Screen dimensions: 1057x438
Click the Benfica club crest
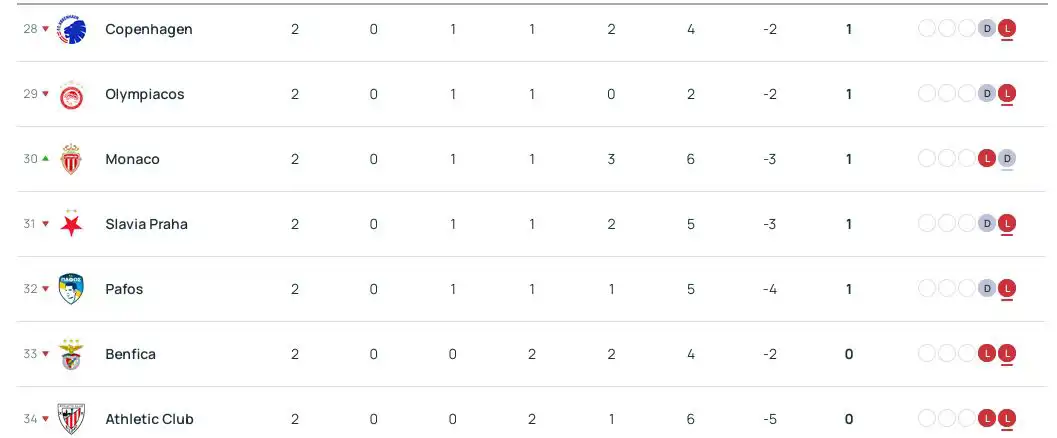(71, 354)
